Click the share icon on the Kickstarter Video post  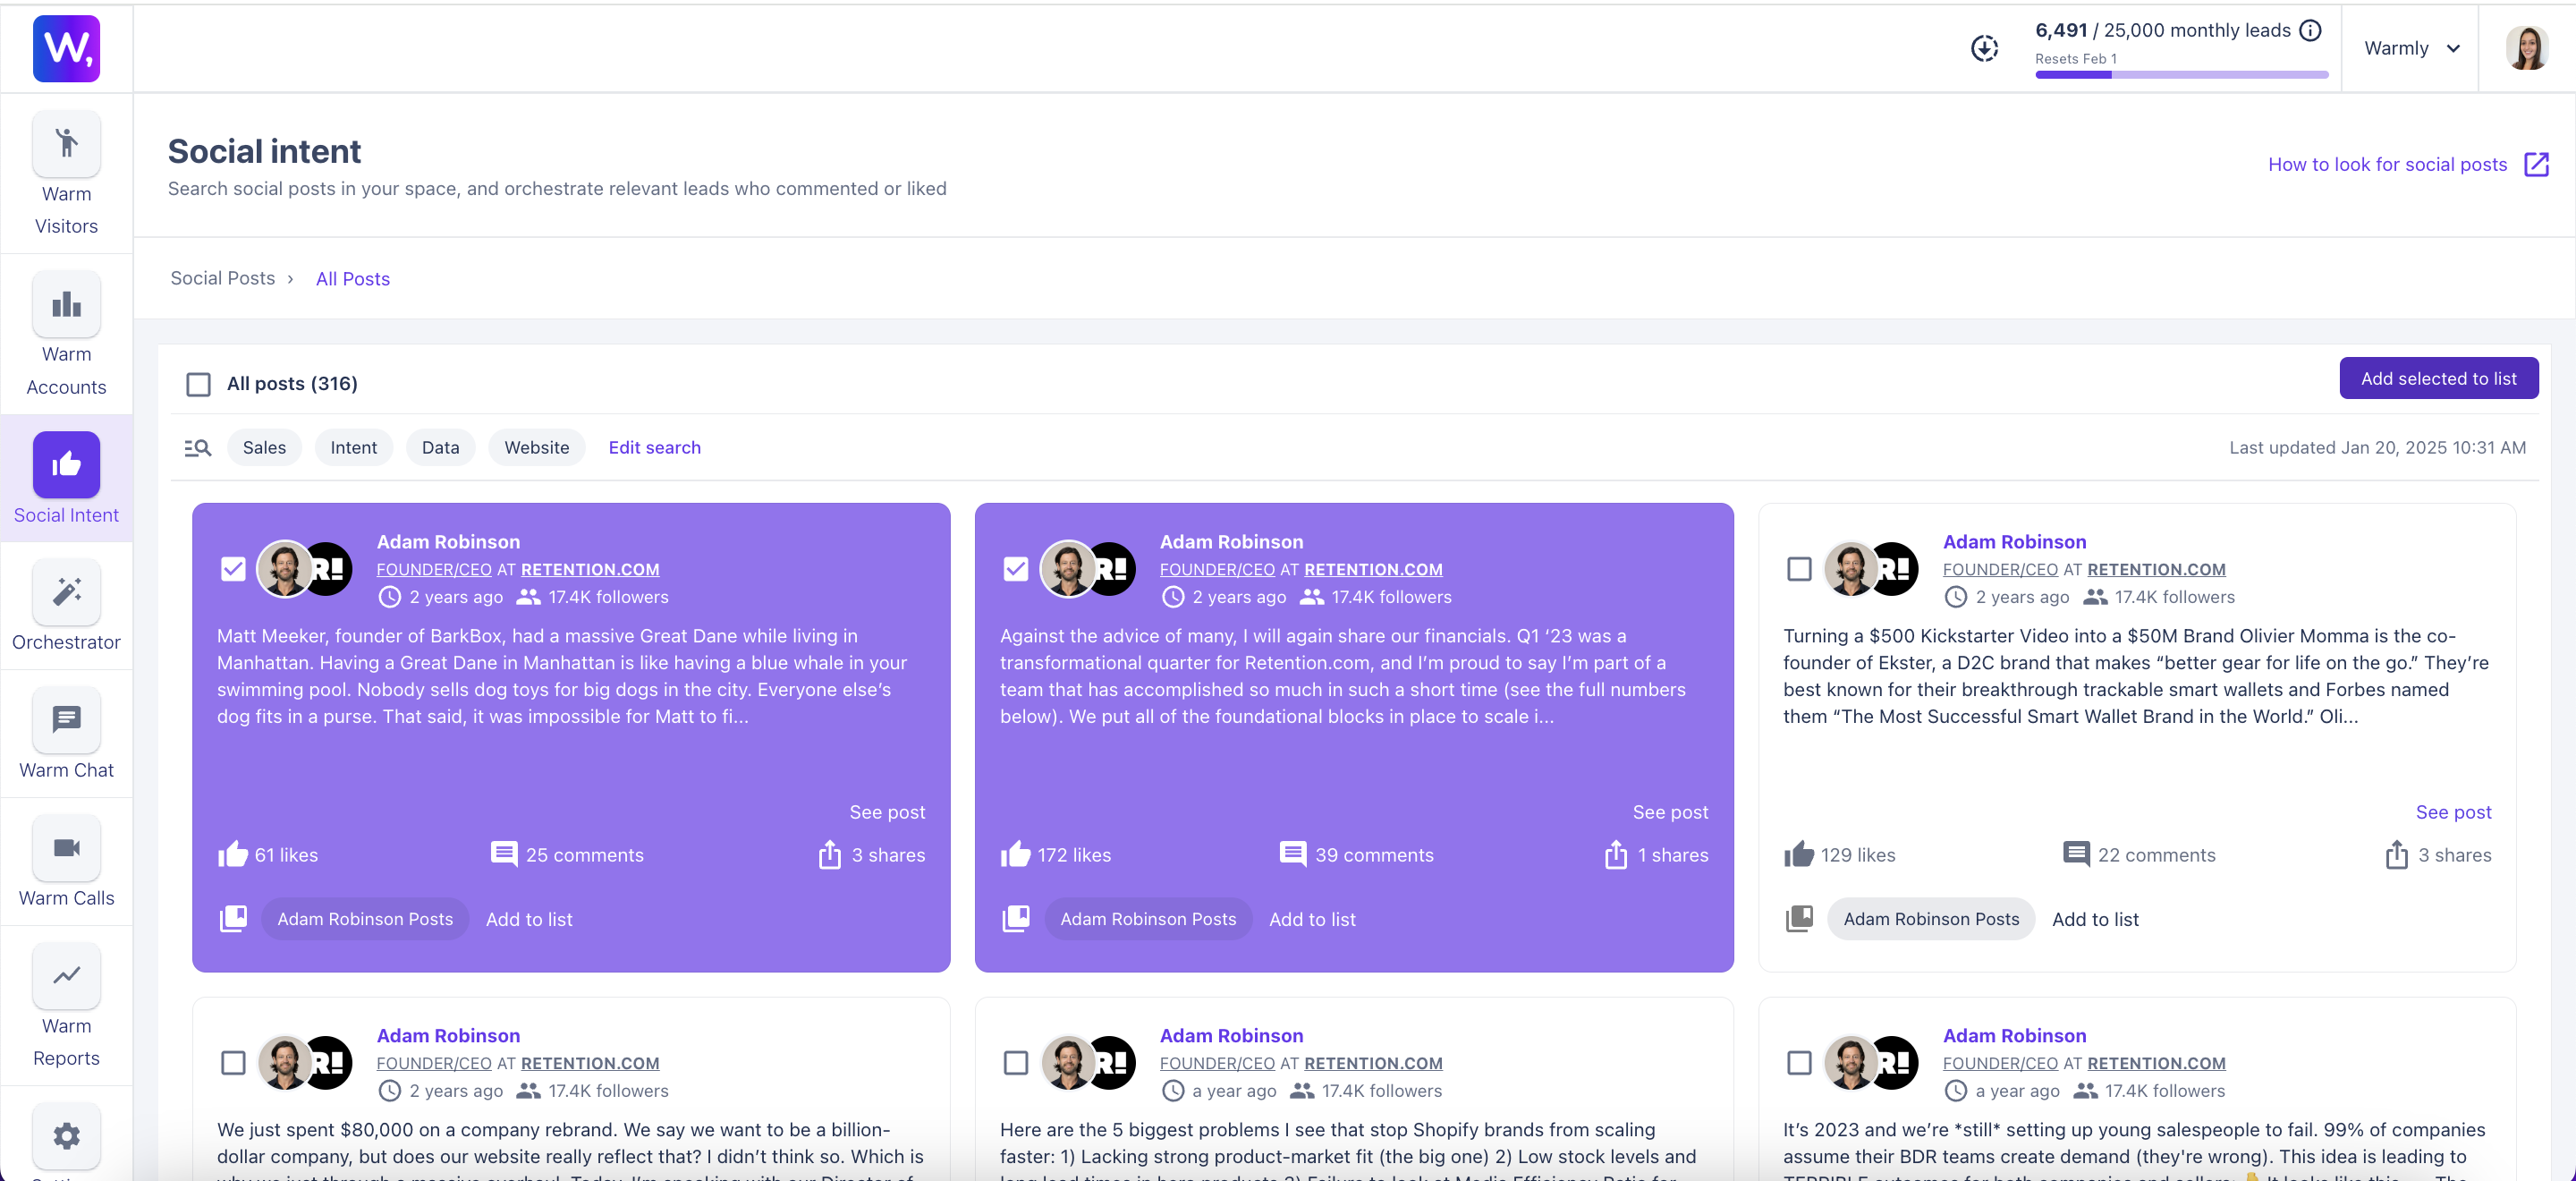click(2397, 855)
